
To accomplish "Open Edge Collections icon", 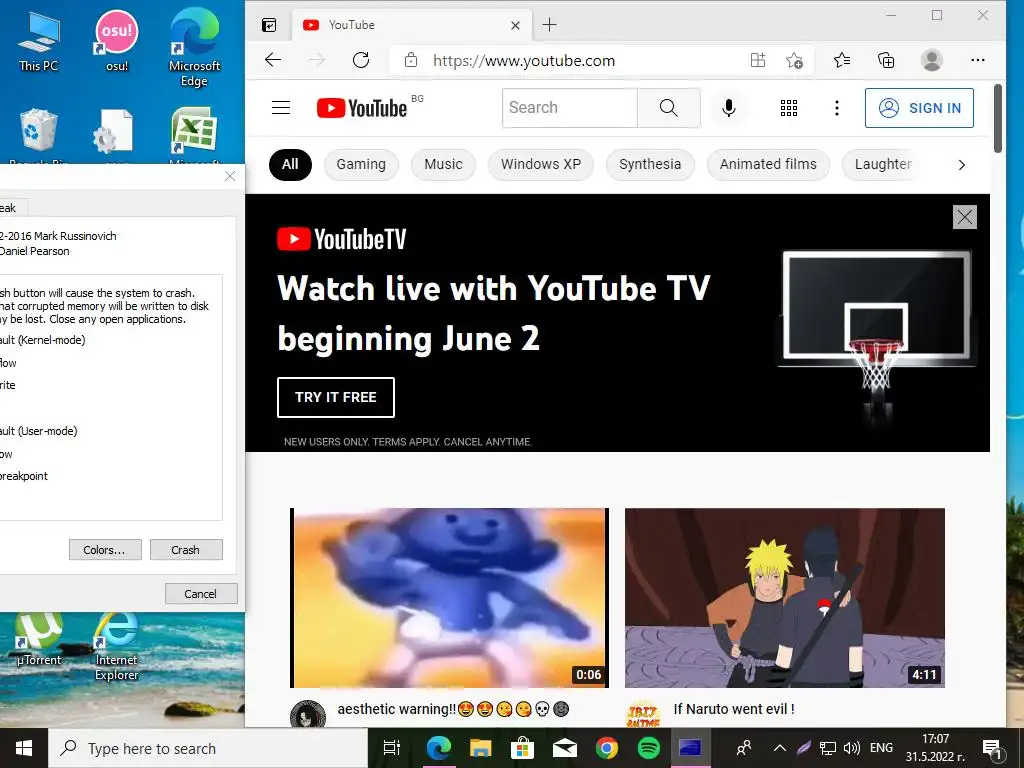I will pyautogui.click(x=886, y=60).
